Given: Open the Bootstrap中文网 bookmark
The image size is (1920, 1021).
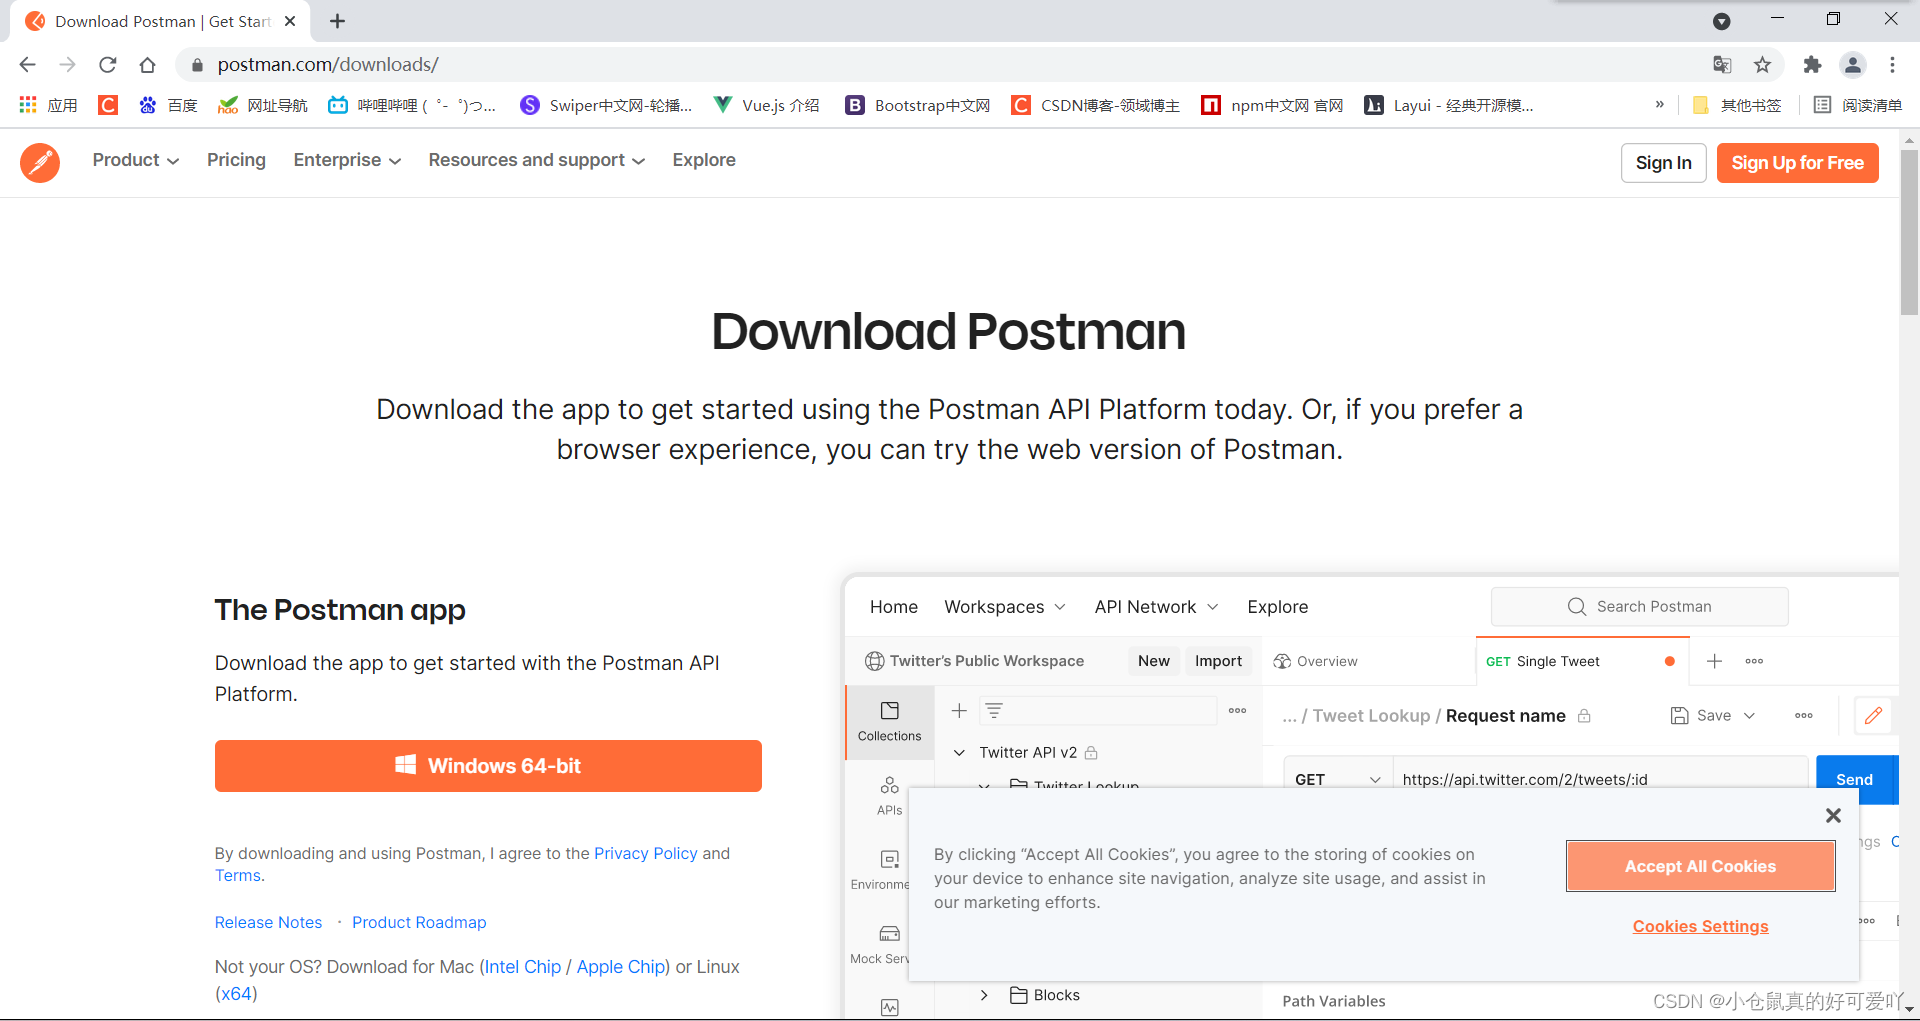Looking at the screenshot, I should click(x=918, y=105).
